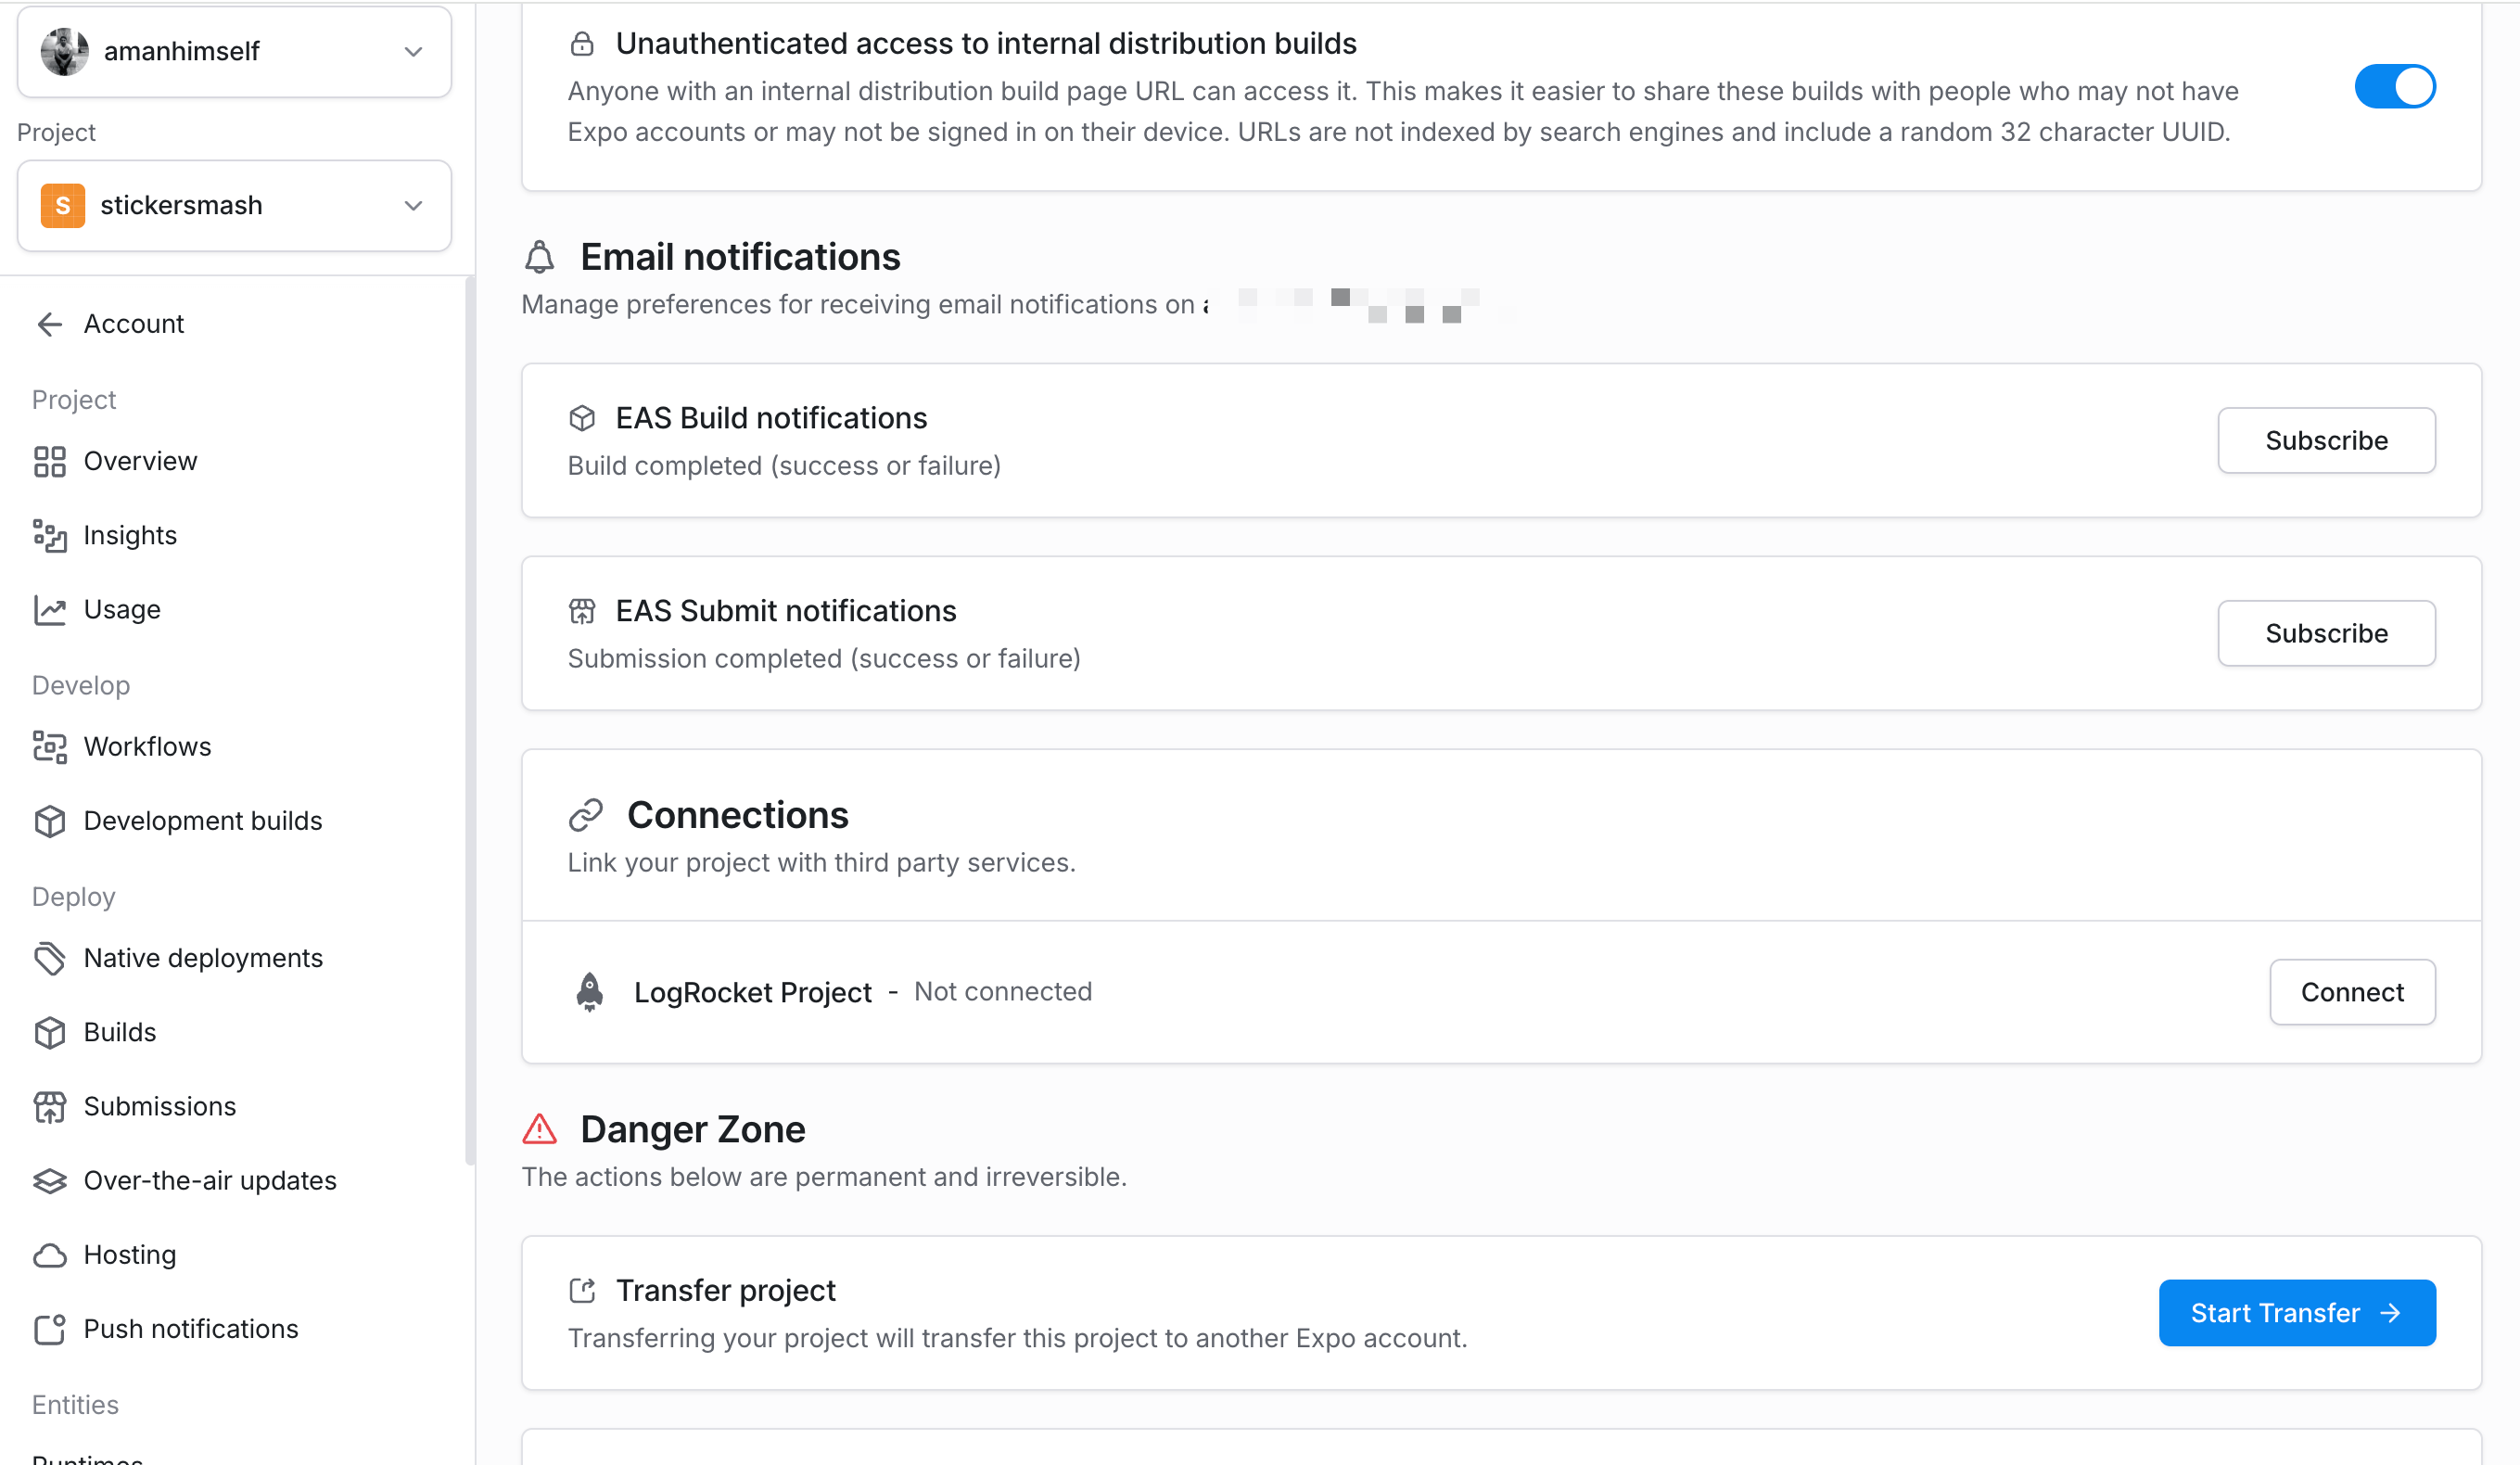Click the Over-the-air updates layers icon
Viewport: 2520px width, 1465px height.
pyautogui.click(x=49, y=1181)
